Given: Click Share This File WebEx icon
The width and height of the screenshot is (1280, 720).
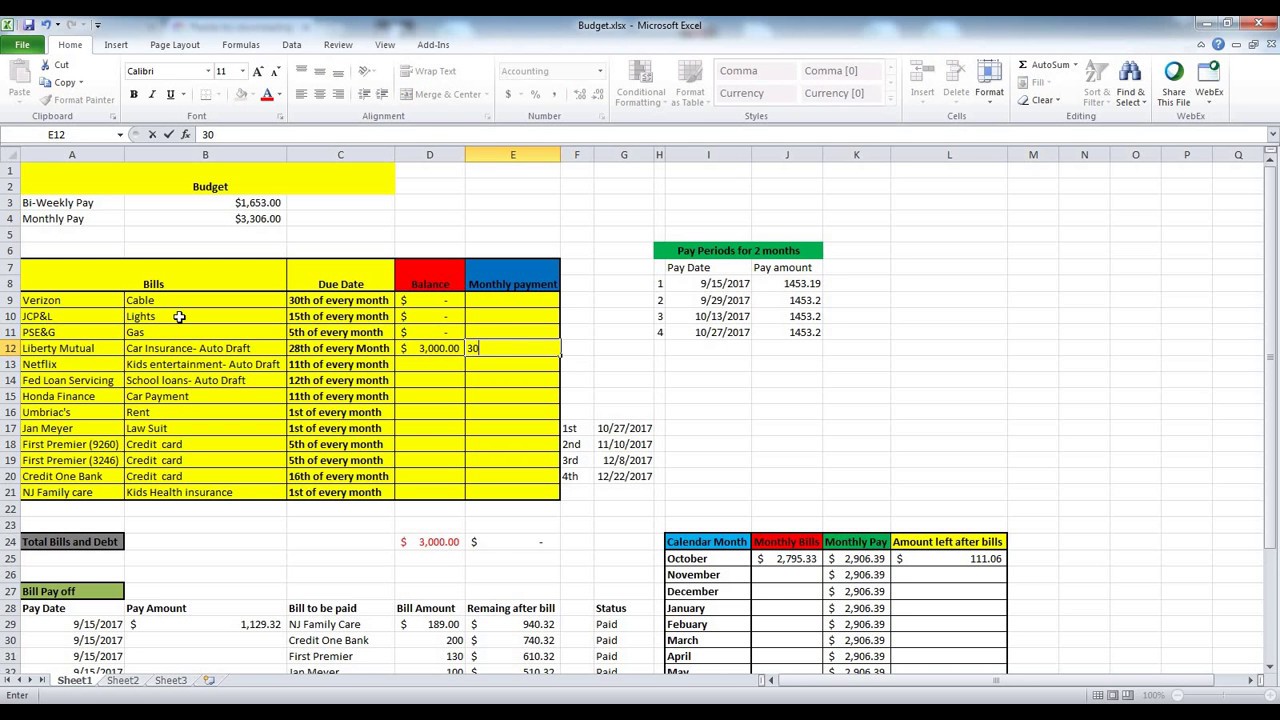Looking at the screenshot, I should [x=1174, y=84].
